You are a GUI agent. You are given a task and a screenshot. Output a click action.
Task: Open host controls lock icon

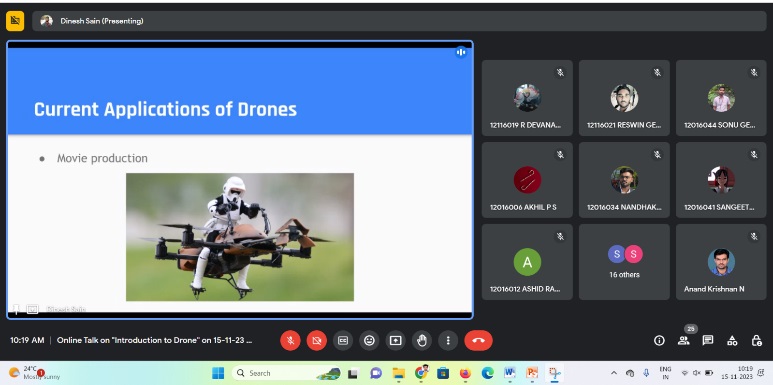[757, 341]
